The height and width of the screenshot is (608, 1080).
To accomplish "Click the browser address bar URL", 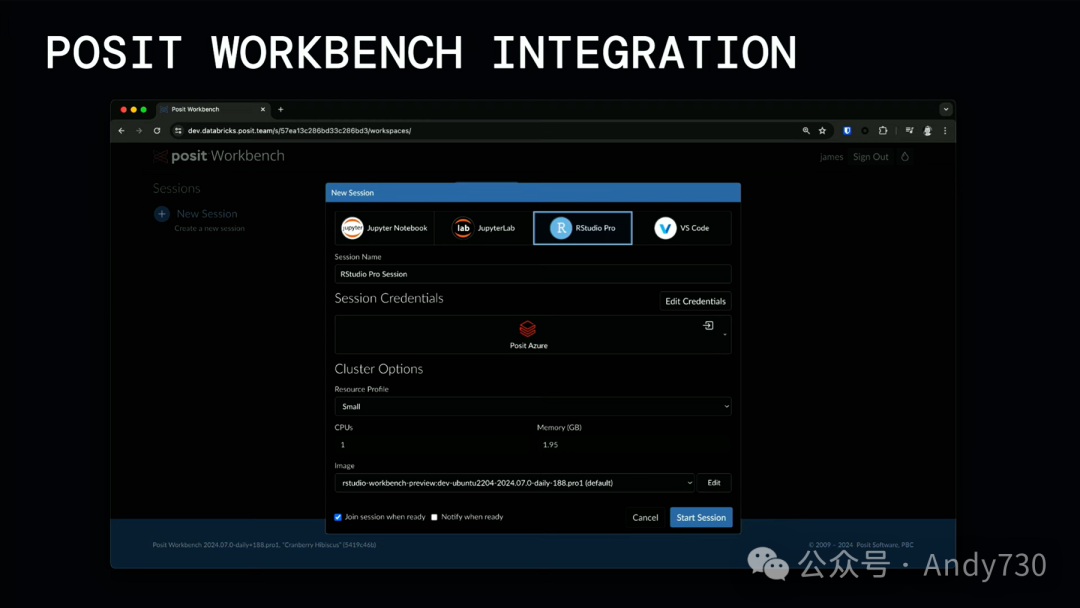I will pyautogui.click(x=300, y=131).
